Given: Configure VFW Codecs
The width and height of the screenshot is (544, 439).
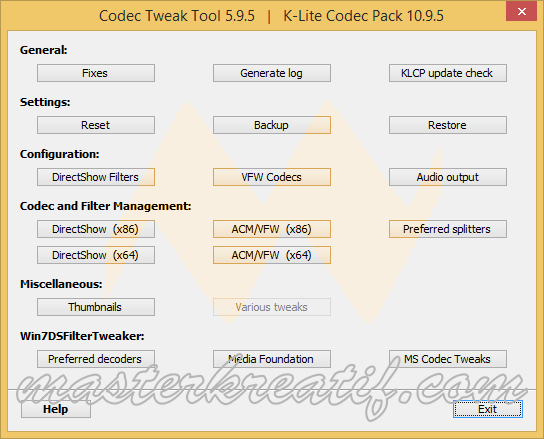Looking at the screenshot, I should (272, 177).
